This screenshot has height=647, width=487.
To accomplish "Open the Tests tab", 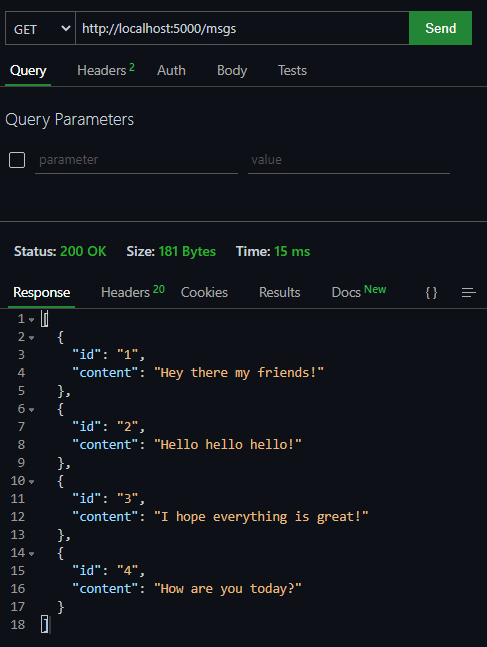I will [x=292, y=71].
